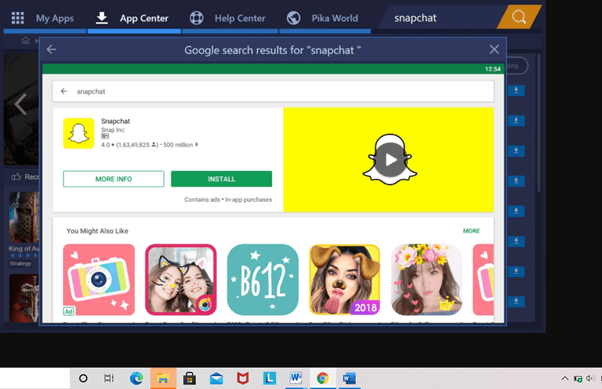Click the third download button in right list
The image size is (602, 389).
[x=516, y=151]
